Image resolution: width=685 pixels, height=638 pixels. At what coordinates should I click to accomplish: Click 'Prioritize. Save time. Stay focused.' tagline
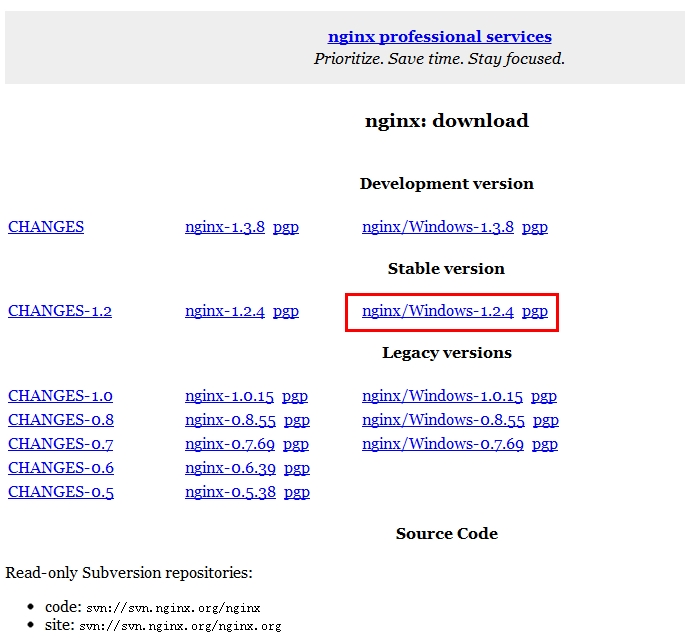[439, 59]
